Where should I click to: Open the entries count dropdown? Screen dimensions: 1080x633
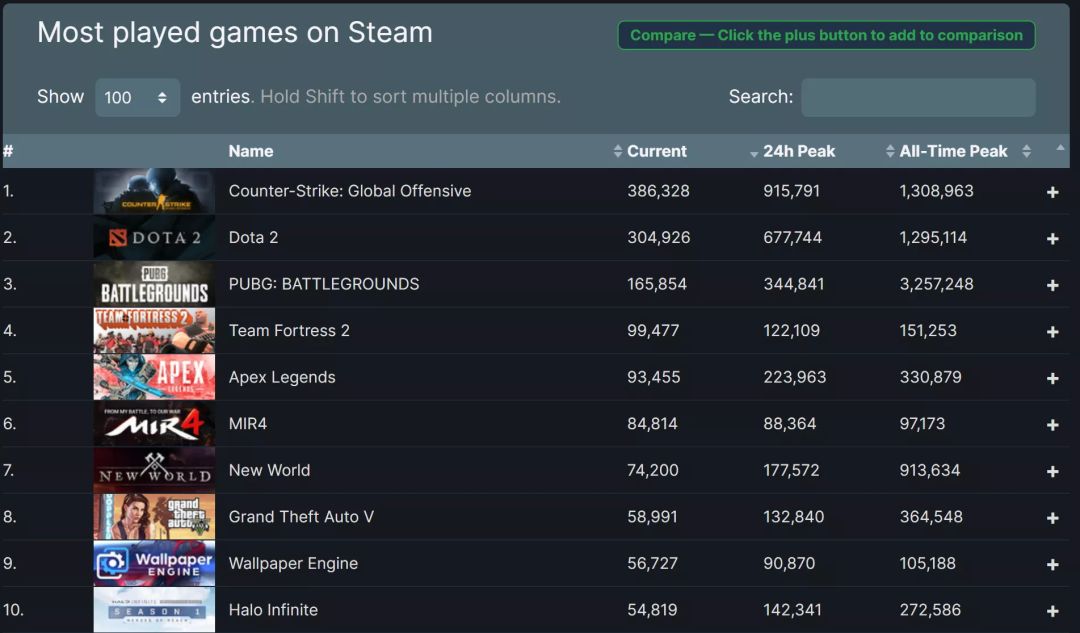pyautogui.click(x=137, y=97)
